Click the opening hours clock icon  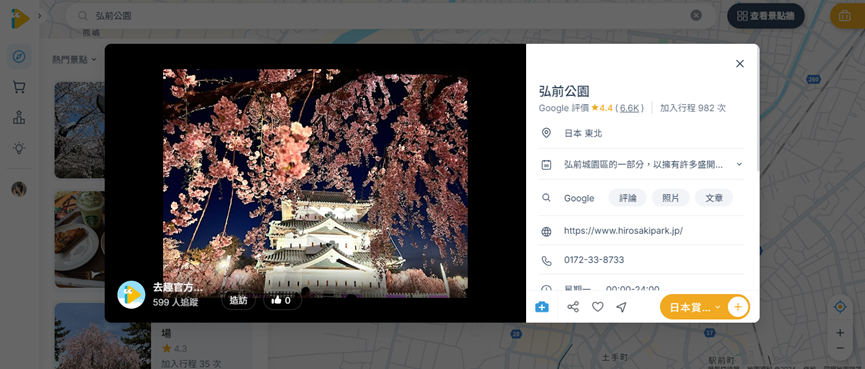coord(546,288)
